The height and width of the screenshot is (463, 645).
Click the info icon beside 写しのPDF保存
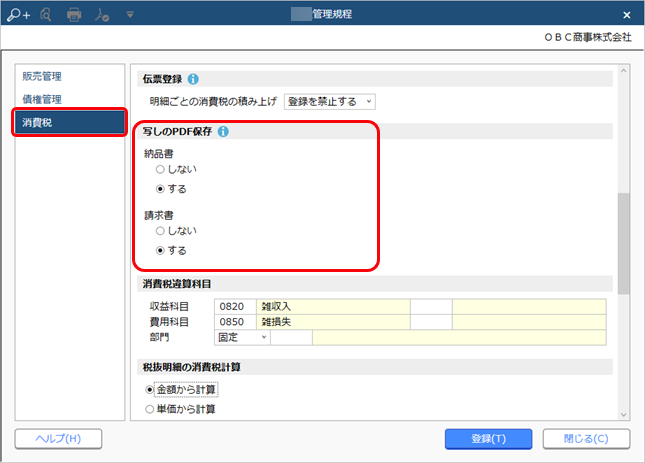(223, 132)
